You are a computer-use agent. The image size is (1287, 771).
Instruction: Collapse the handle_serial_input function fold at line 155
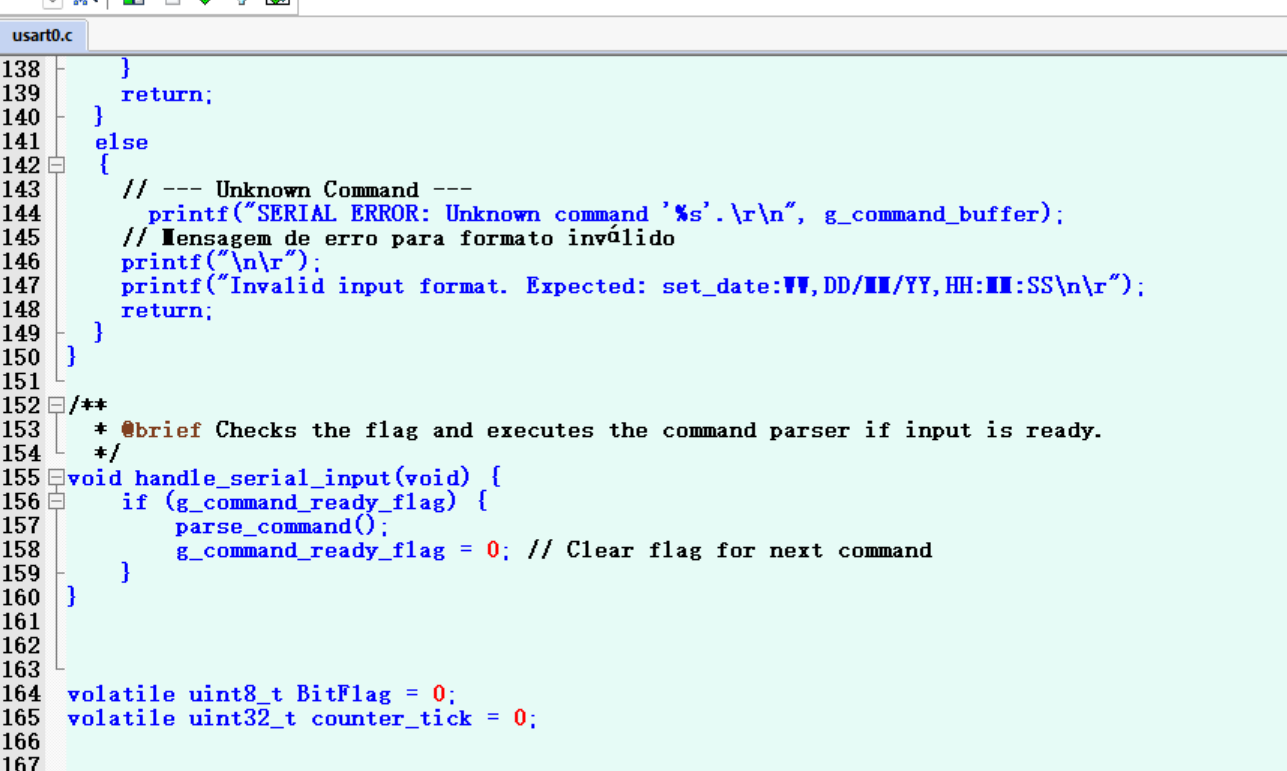57,478
